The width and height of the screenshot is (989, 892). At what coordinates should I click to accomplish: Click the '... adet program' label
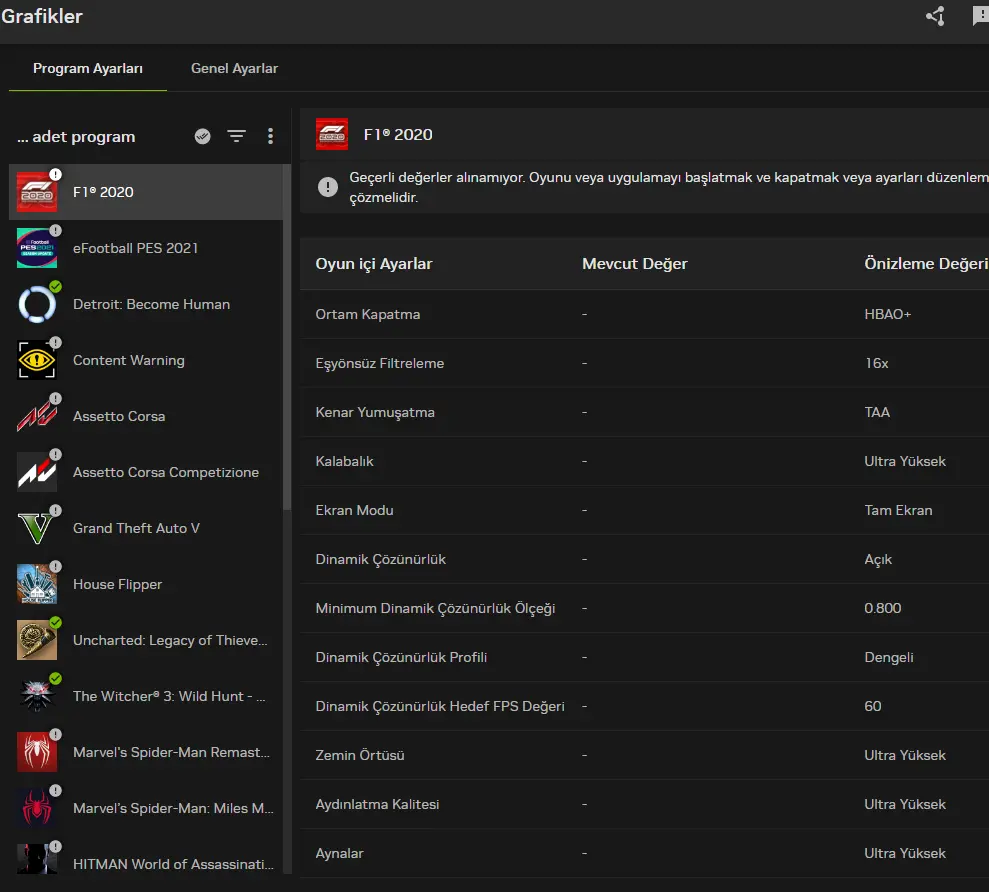[x=76, y=137]
